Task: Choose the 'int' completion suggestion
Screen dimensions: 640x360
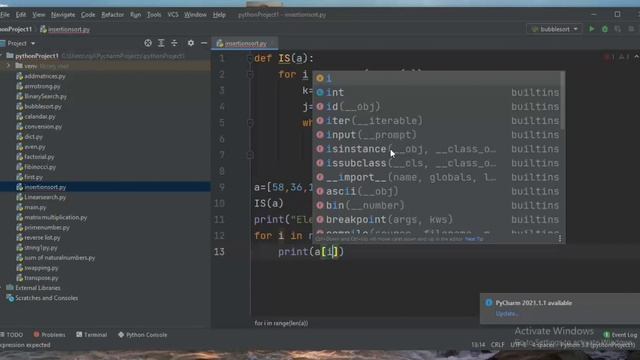Action: pyautogui.click(x=437, y=93)
